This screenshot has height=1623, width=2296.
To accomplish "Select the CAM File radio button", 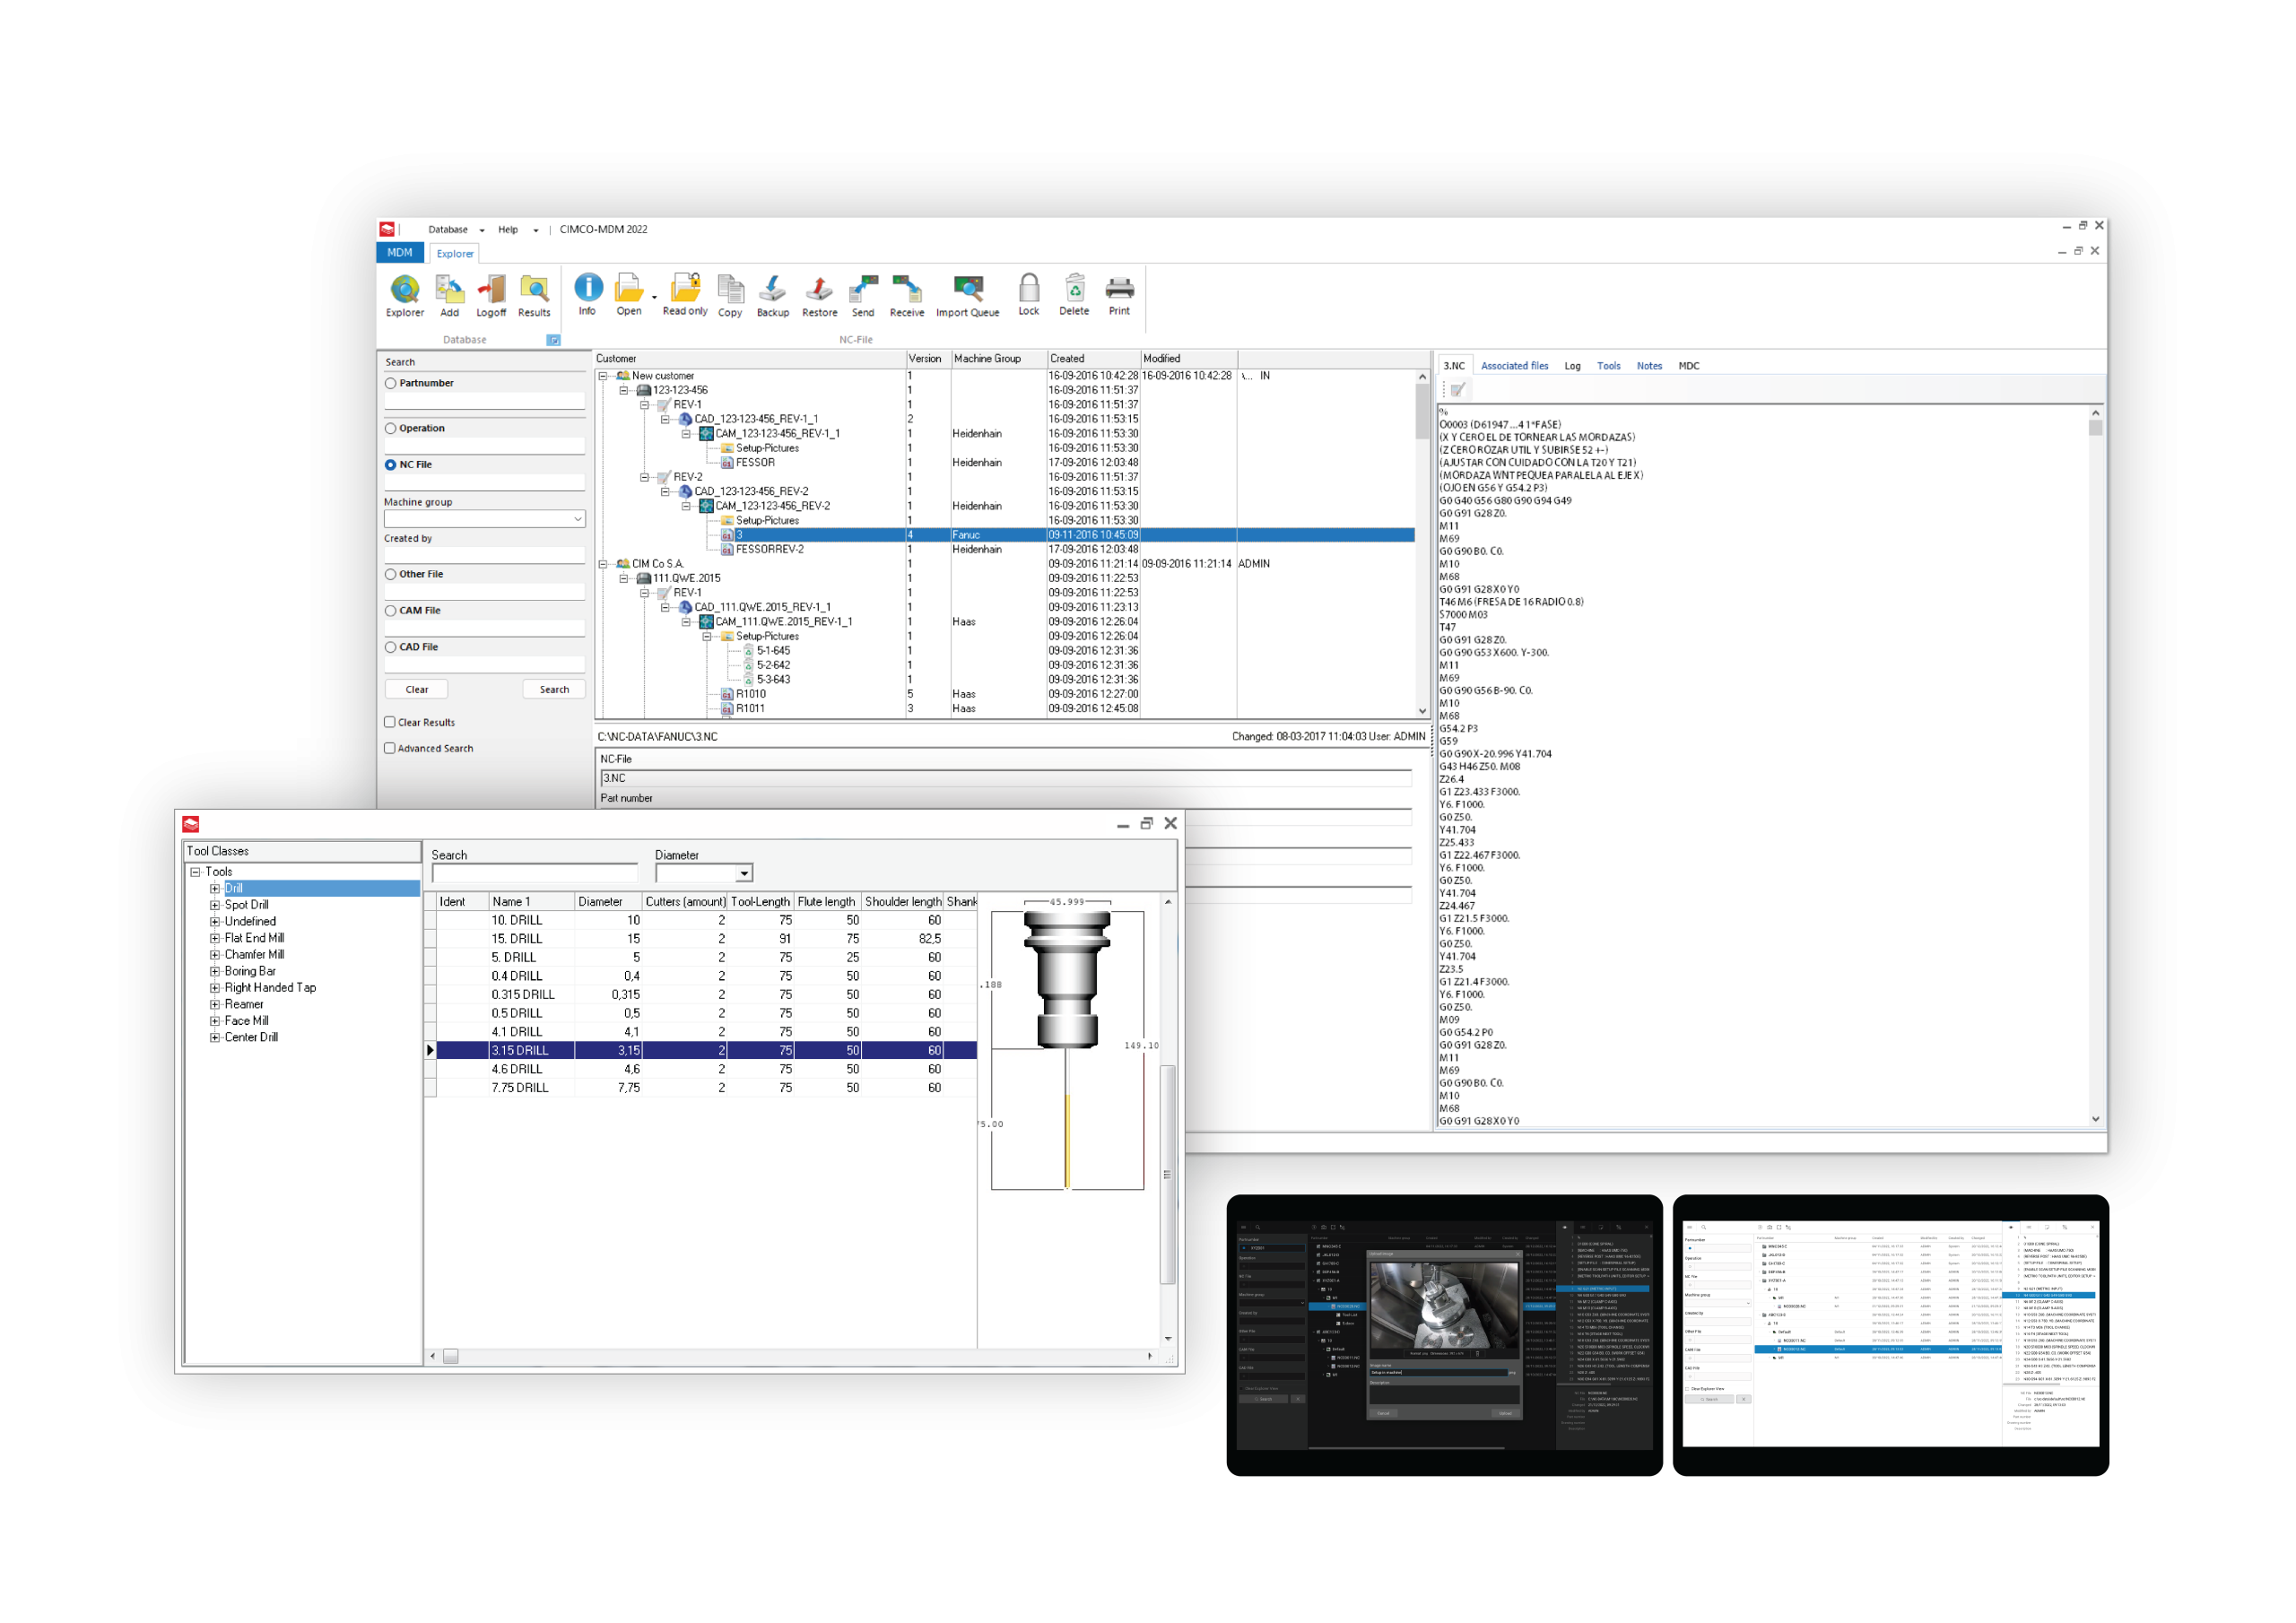I will pyautogui.click(x=391, y=611).
